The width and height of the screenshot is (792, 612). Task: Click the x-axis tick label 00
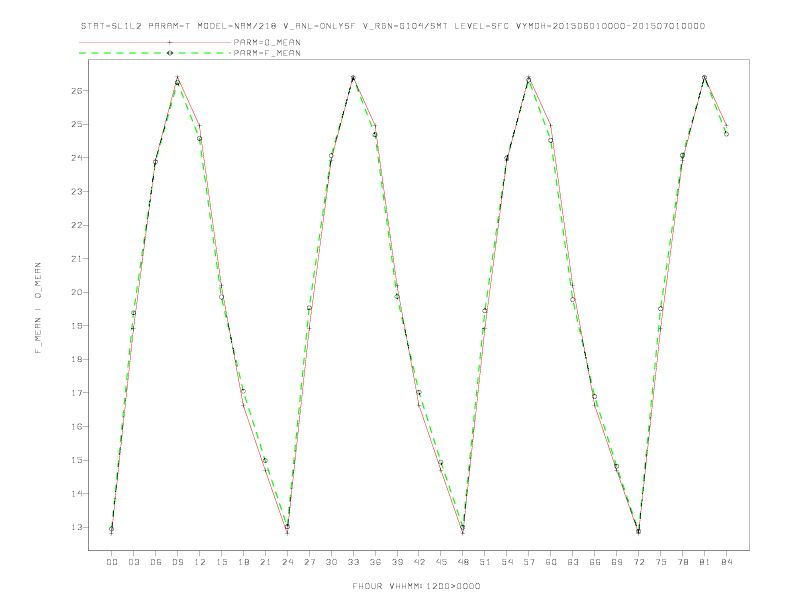tap(112, 562)
